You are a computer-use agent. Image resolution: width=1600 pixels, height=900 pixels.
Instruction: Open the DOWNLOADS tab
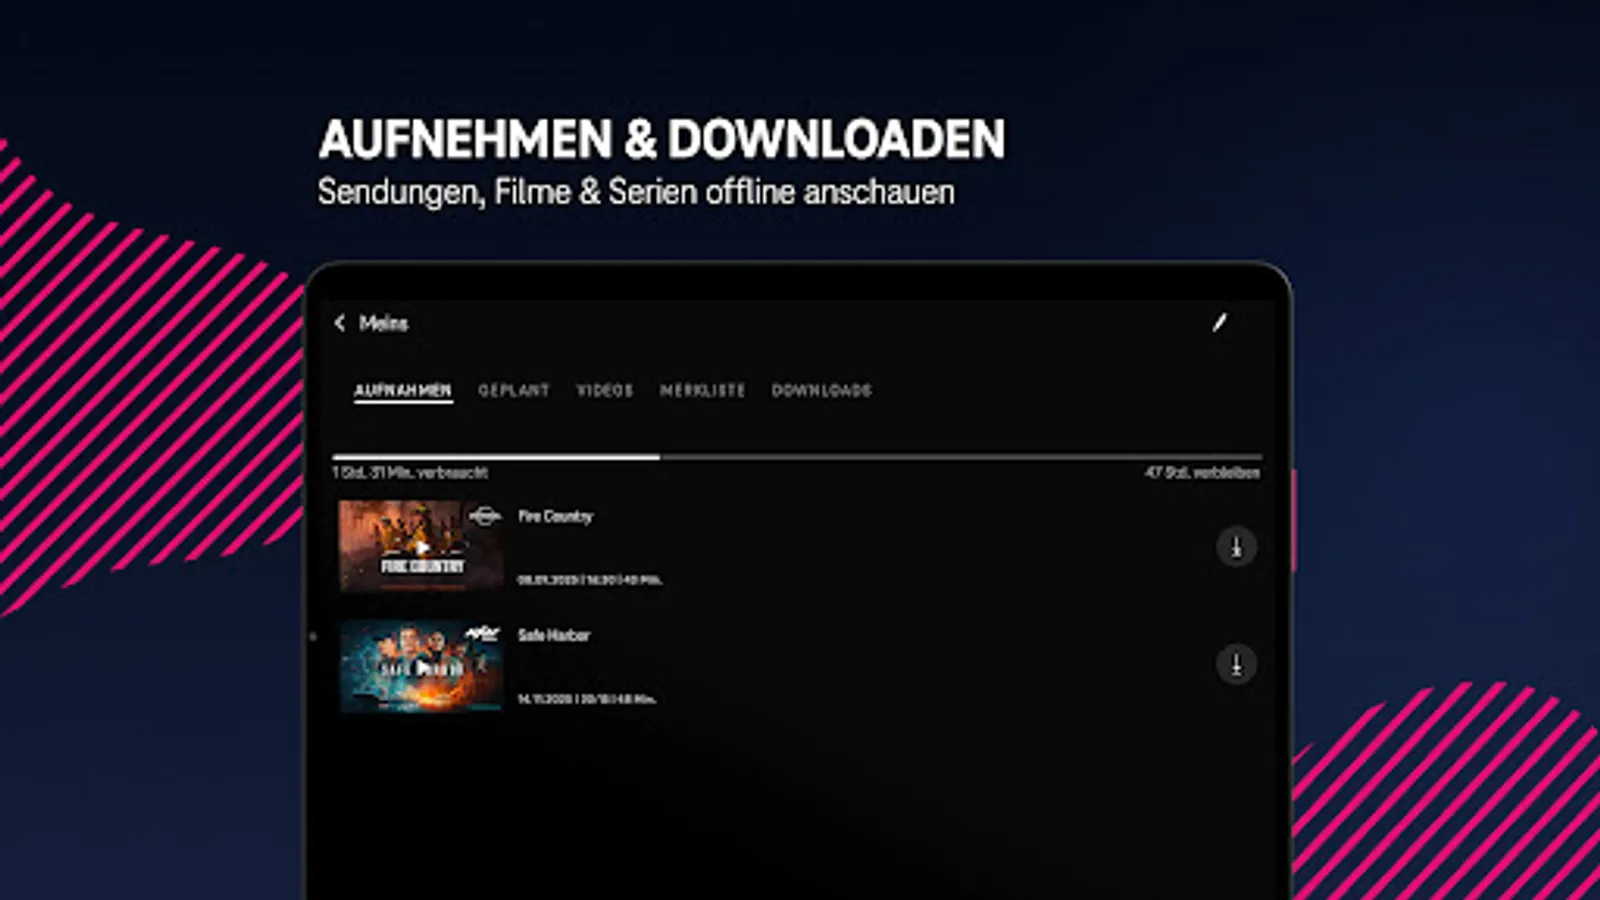822,391
